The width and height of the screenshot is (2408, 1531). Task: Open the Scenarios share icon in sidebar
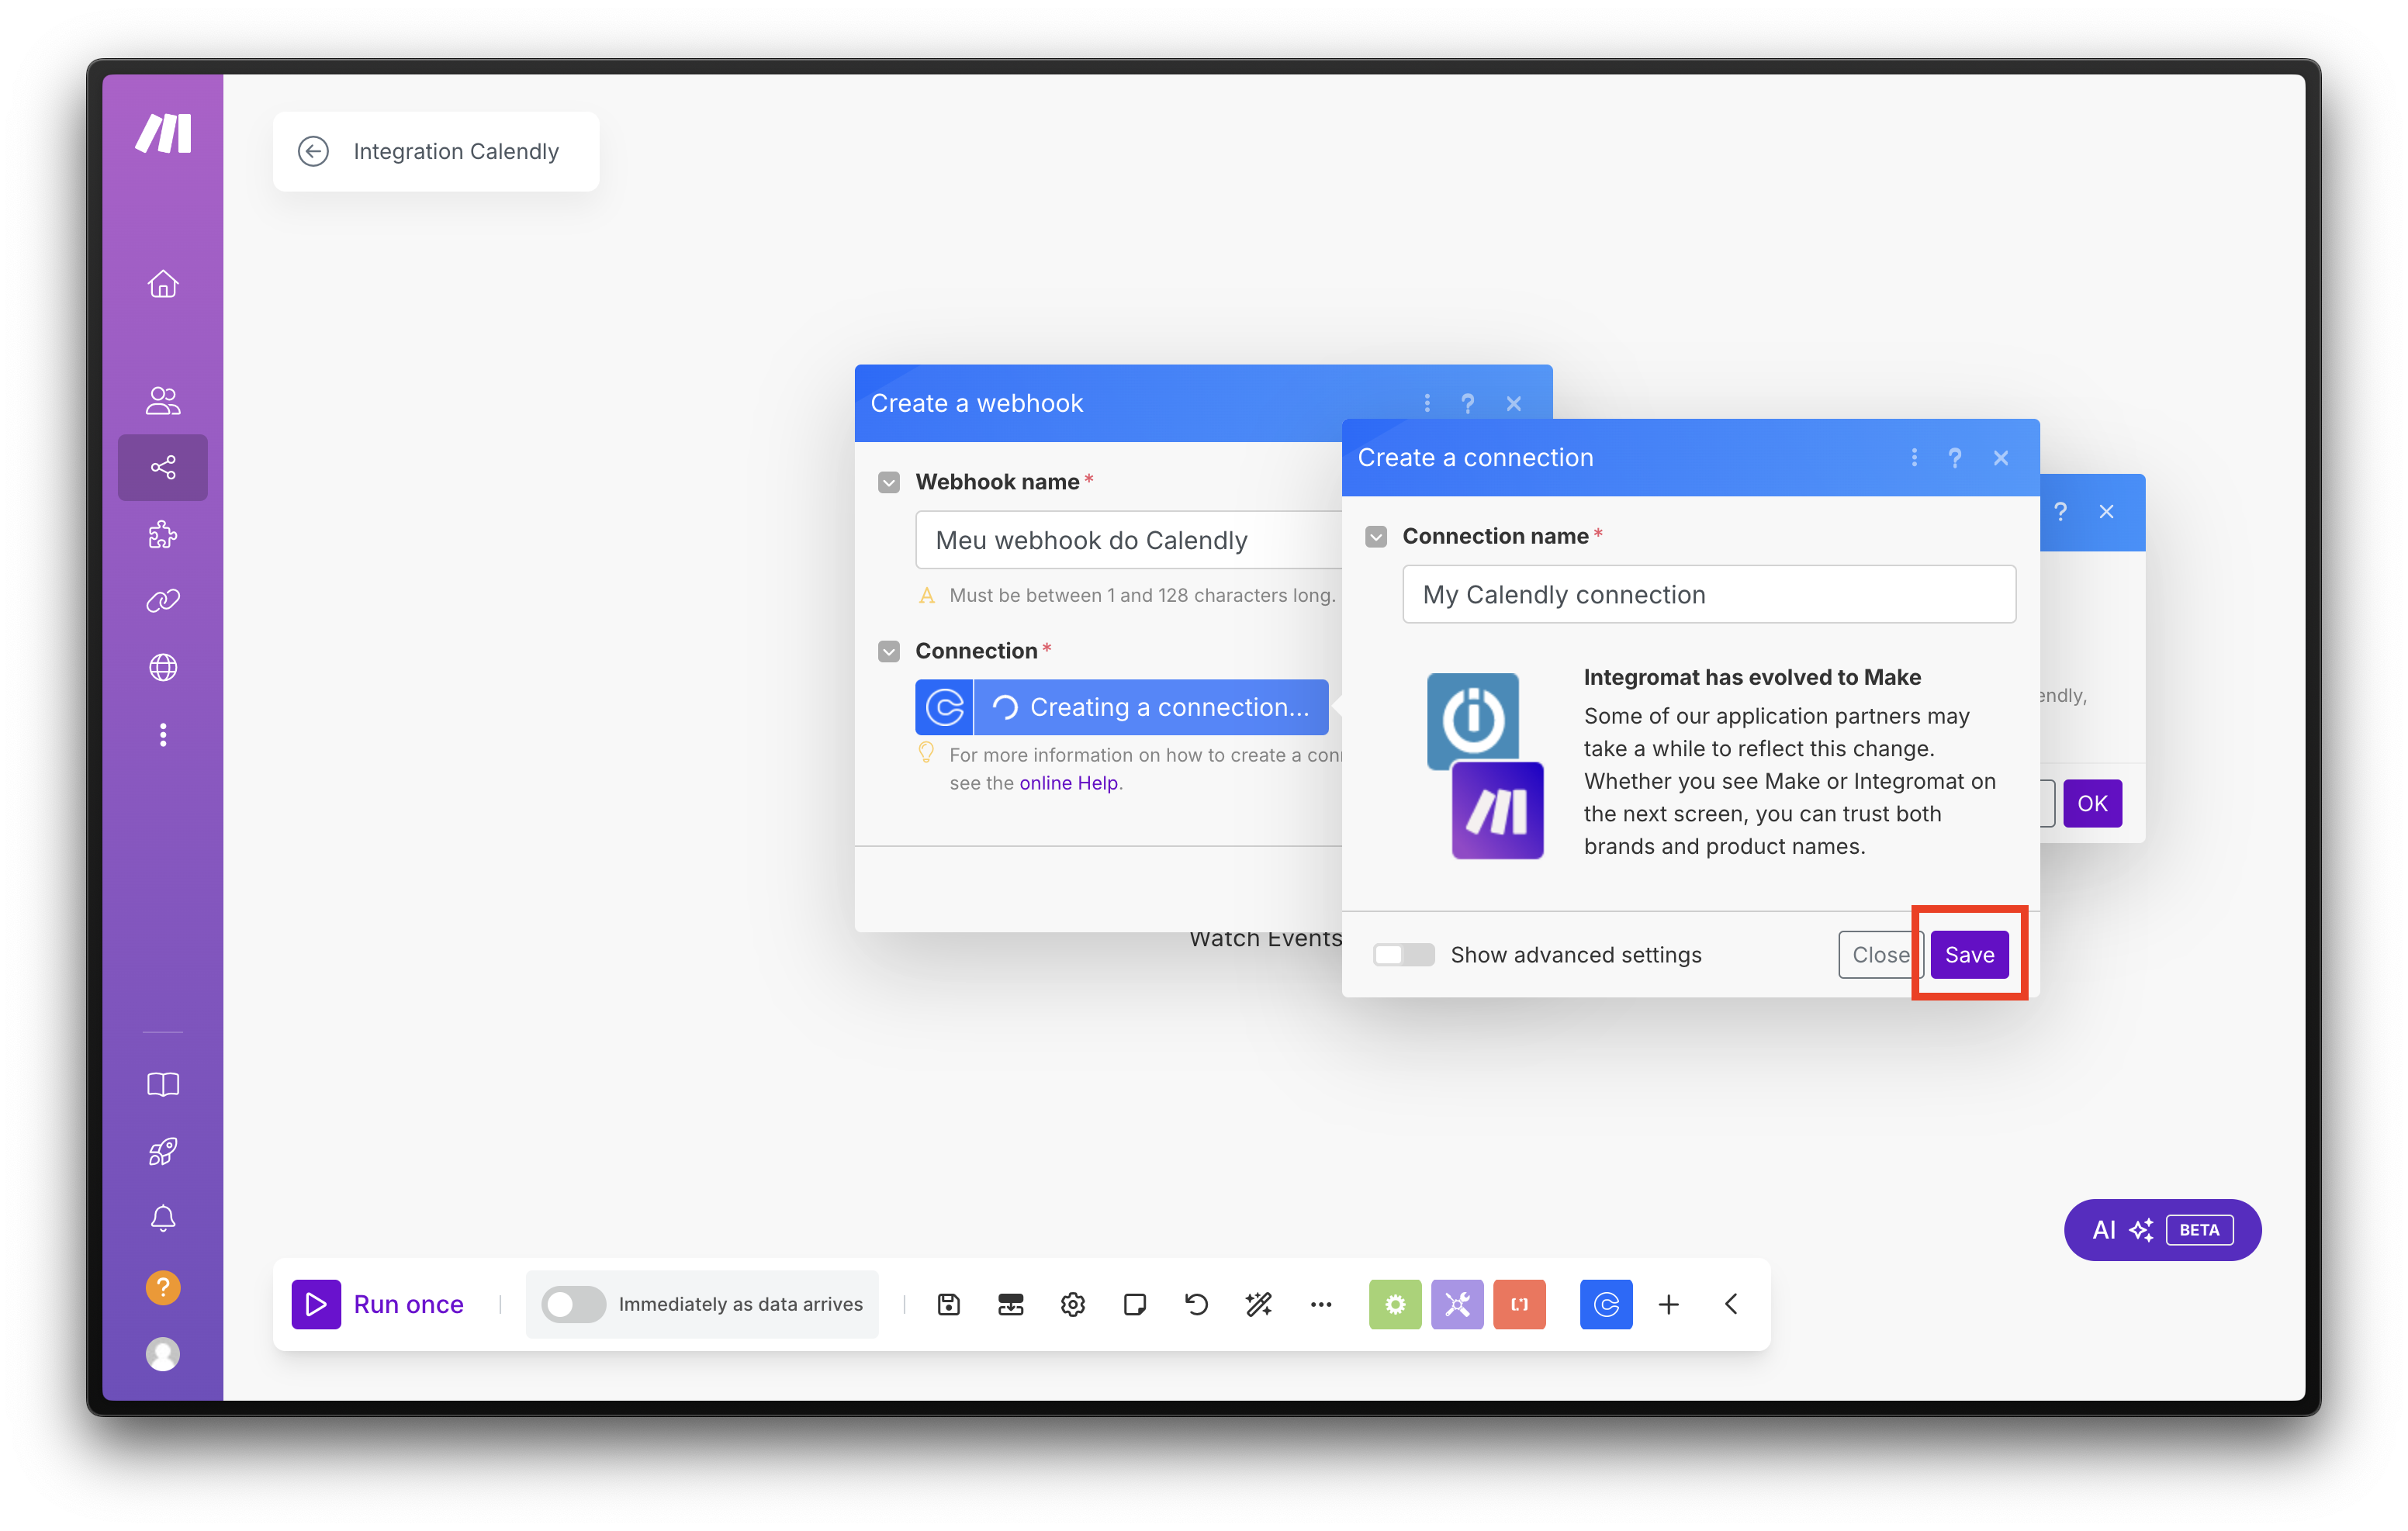tap(162, 467)
